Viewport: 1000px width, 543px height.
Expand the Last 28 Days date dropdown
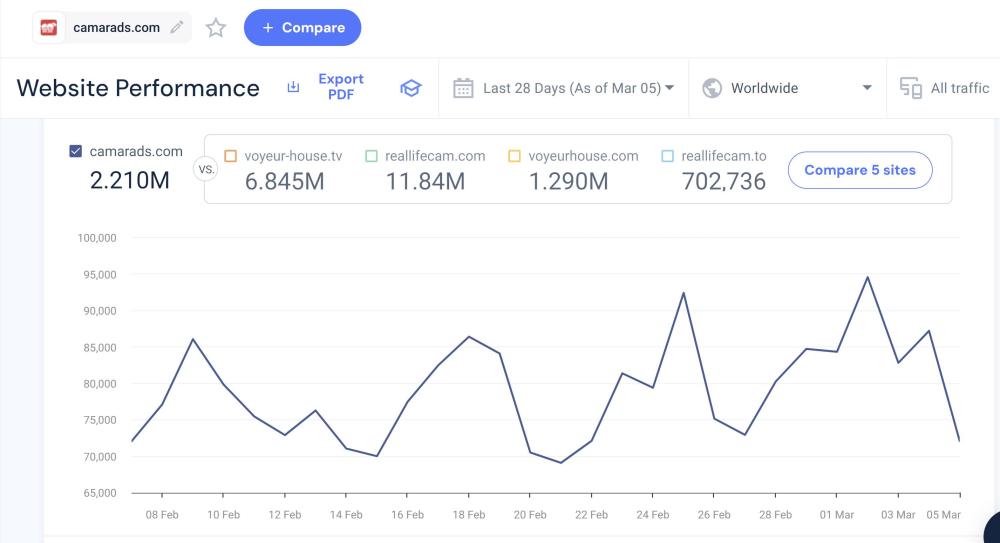[x=669, y=88]
